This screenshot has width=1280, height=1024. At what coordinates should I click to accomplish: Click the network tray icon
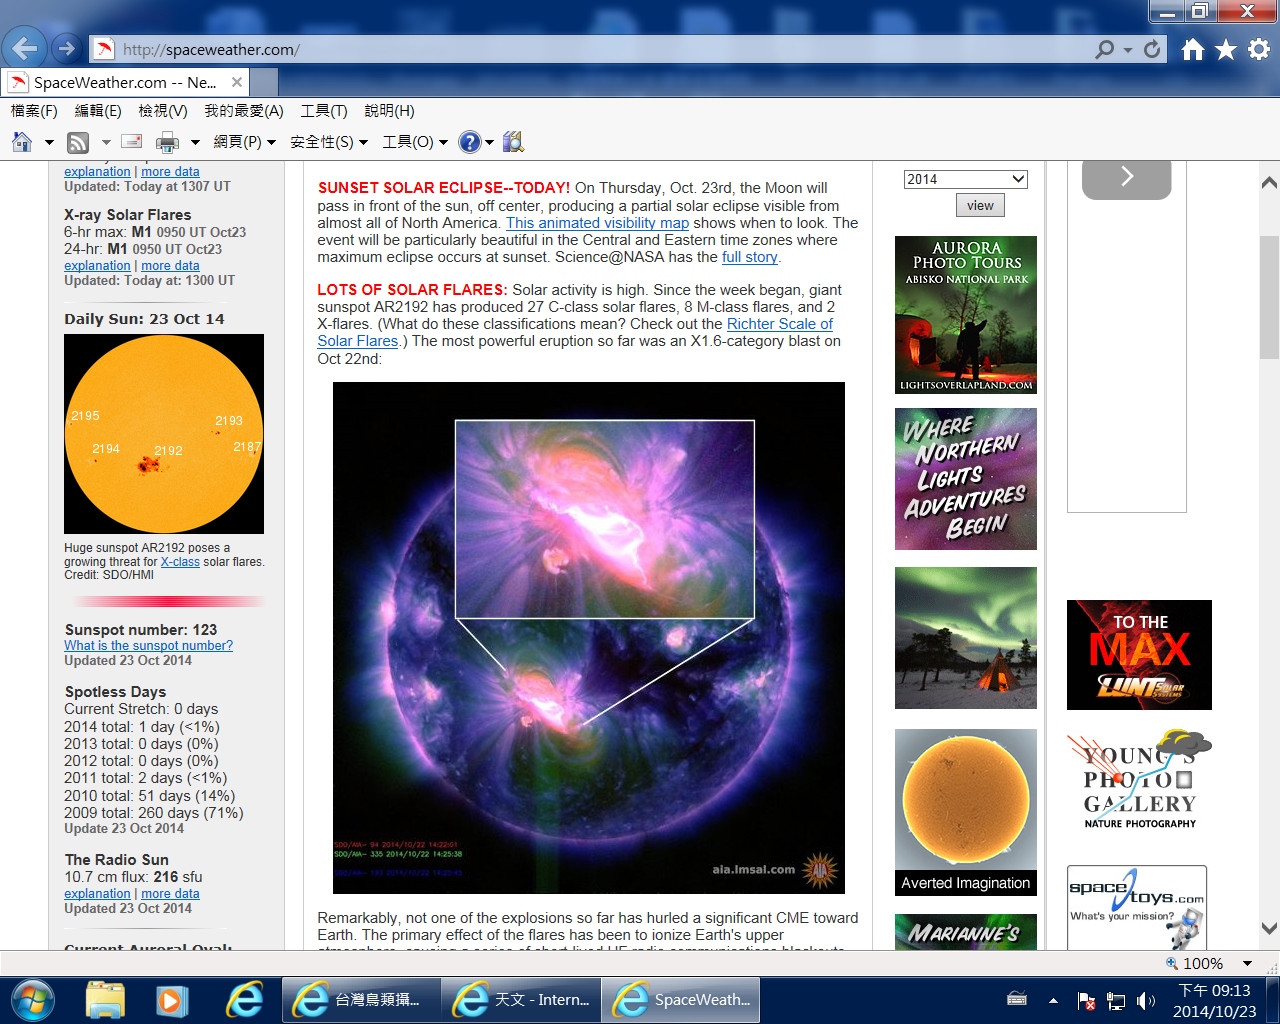[1116, 1000]
